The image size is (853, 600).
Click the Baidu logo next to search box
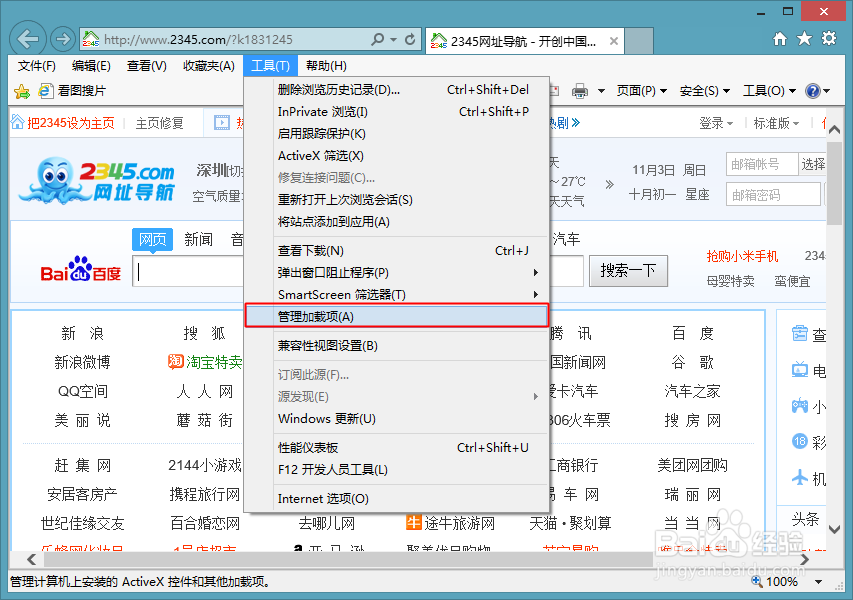tap(81, 270)
